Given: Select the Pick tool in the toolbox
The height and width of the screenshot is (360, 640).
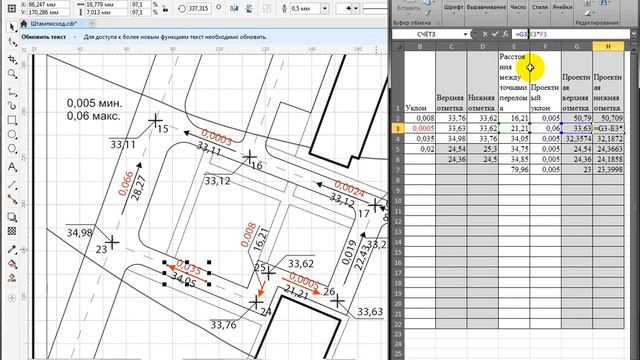Looking at the screenshot, I should (12, 27).
